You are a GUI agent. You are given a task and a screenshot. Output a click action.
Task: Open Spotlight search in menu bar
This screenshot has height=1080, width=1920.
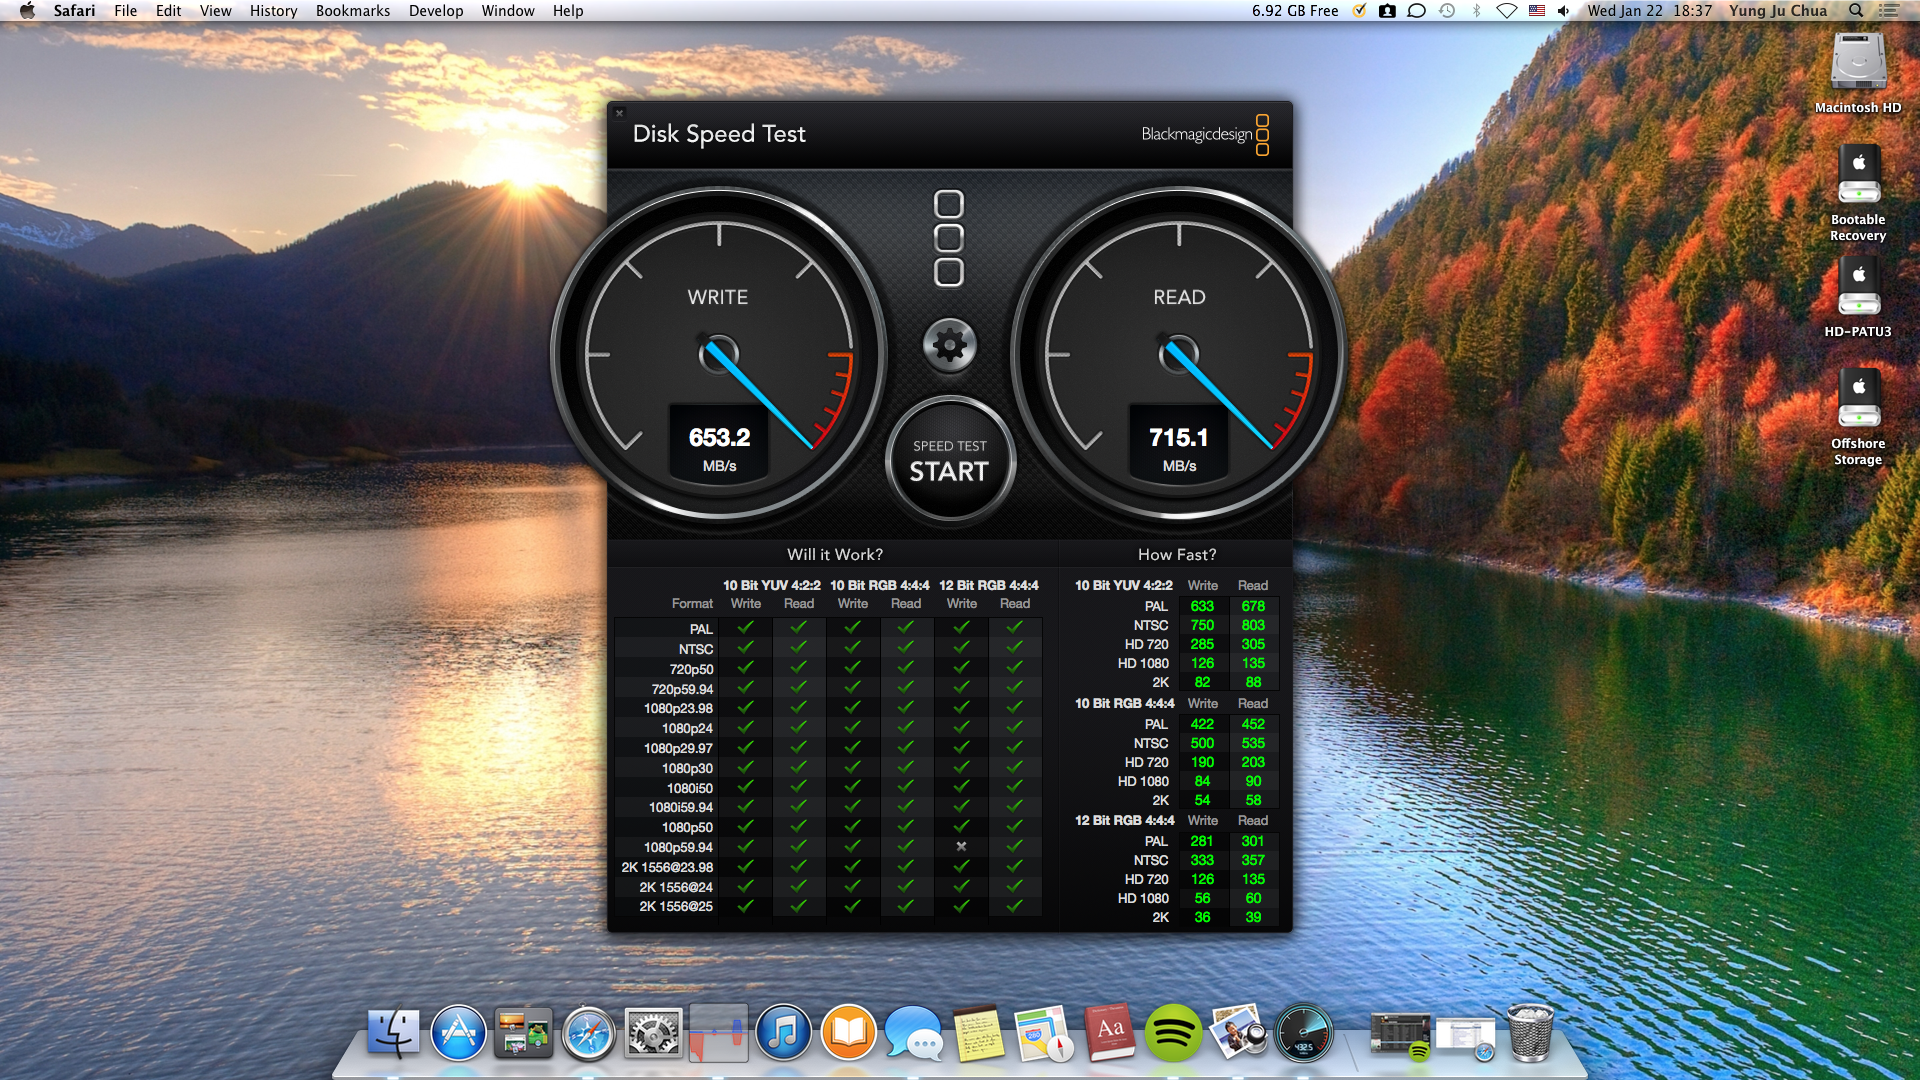pyautogui.click(x=1856, y=11)
